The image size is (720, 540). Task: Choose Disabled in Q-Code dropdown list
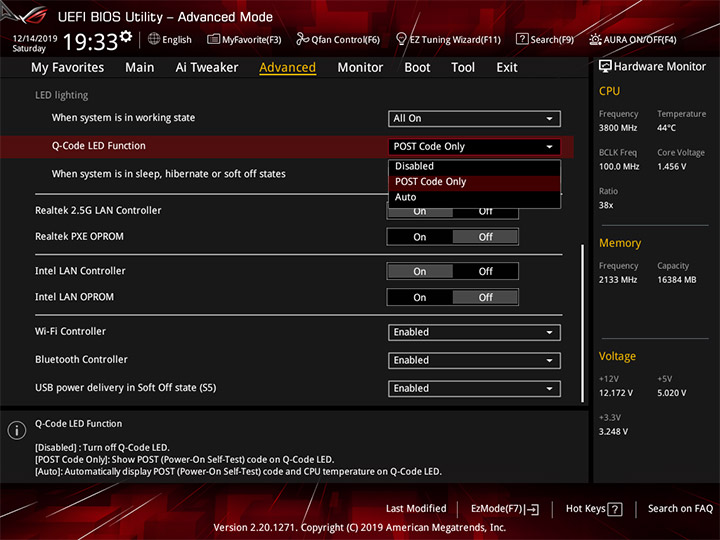pyautogui.click(x=474, y=166)
